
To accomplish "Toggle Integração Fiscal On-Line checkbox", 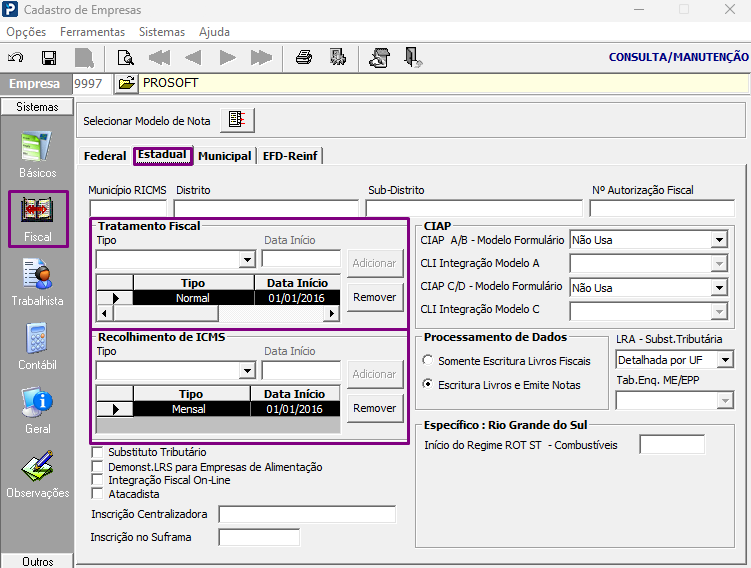I will [x=97, y=480].
